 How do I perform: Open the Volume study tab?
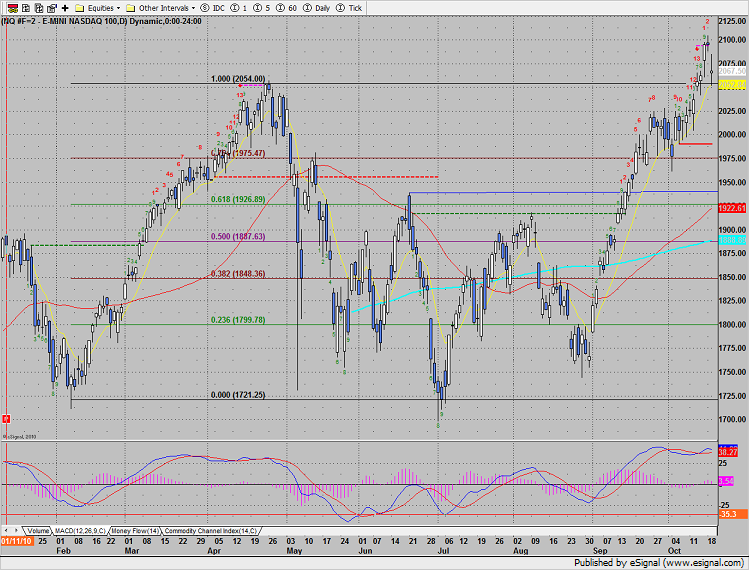[x=38, y=531]
